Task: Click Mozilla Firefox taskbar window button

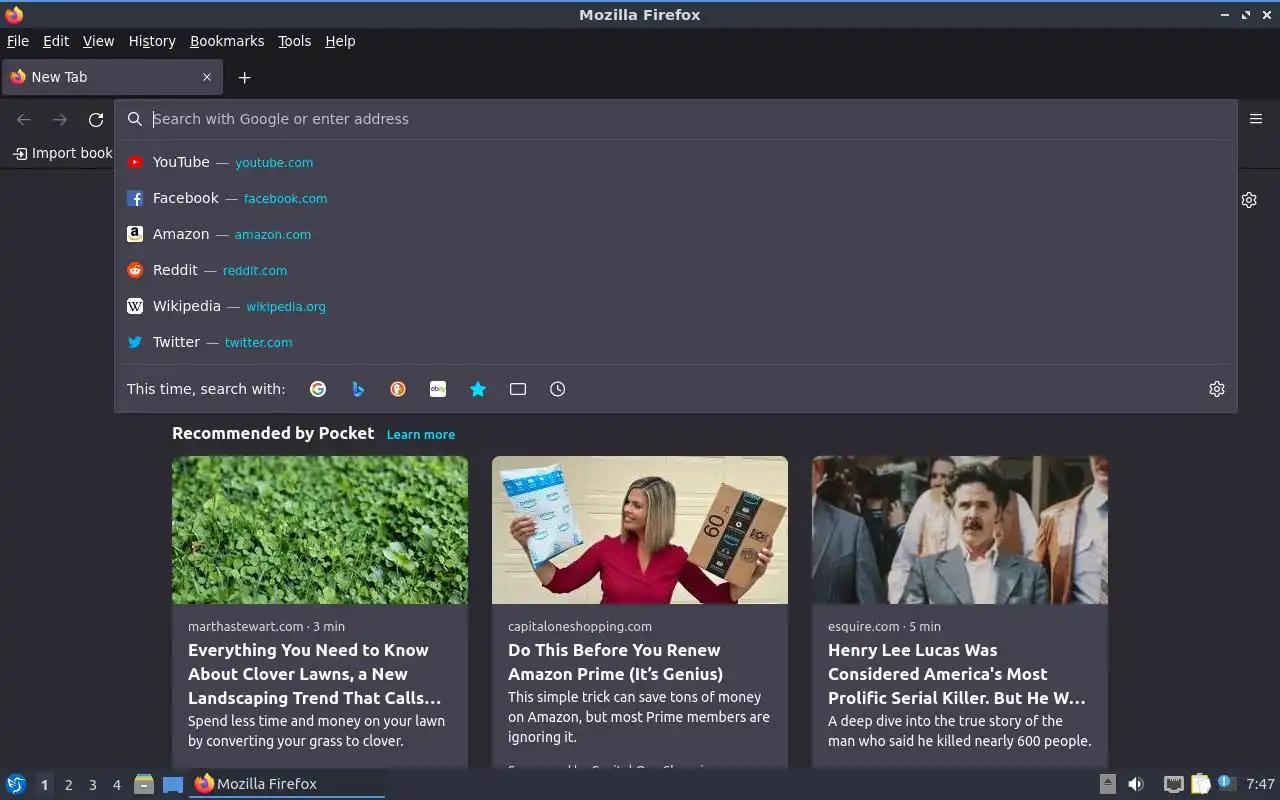Action: tap(287, 784)
